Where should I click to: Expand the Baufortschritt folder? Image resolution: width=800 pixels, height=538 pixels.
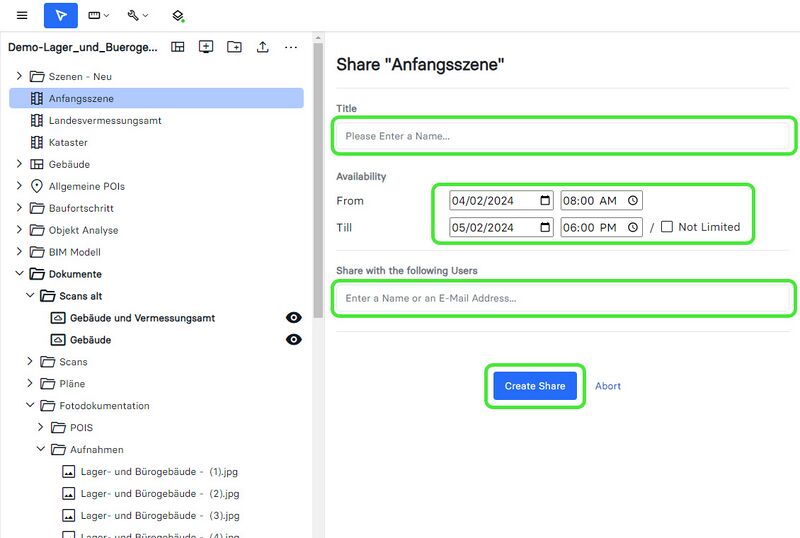[x=19, y=208]
